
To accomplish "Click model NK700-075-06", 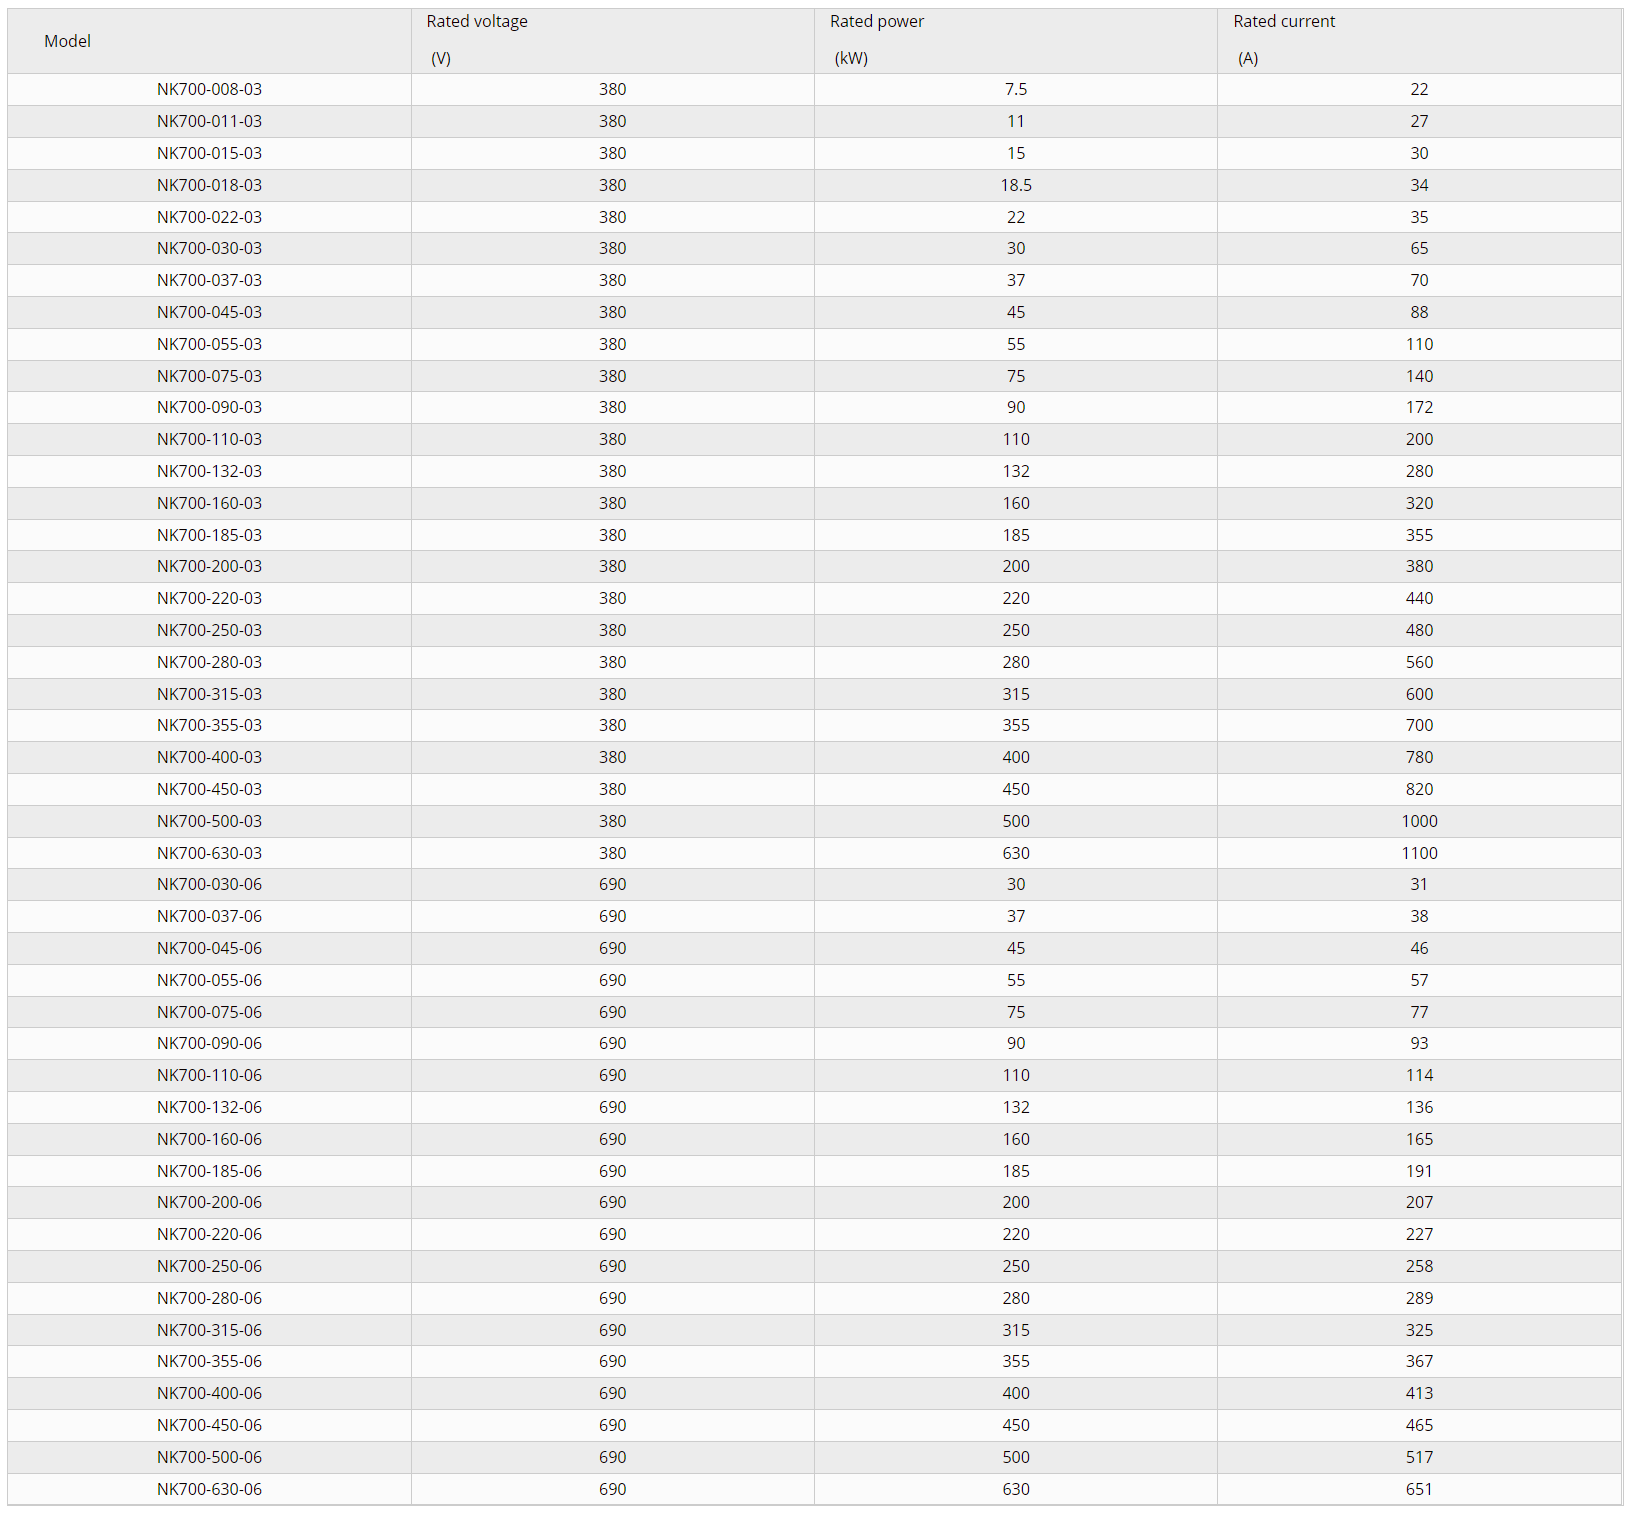I will (209, 1012).
